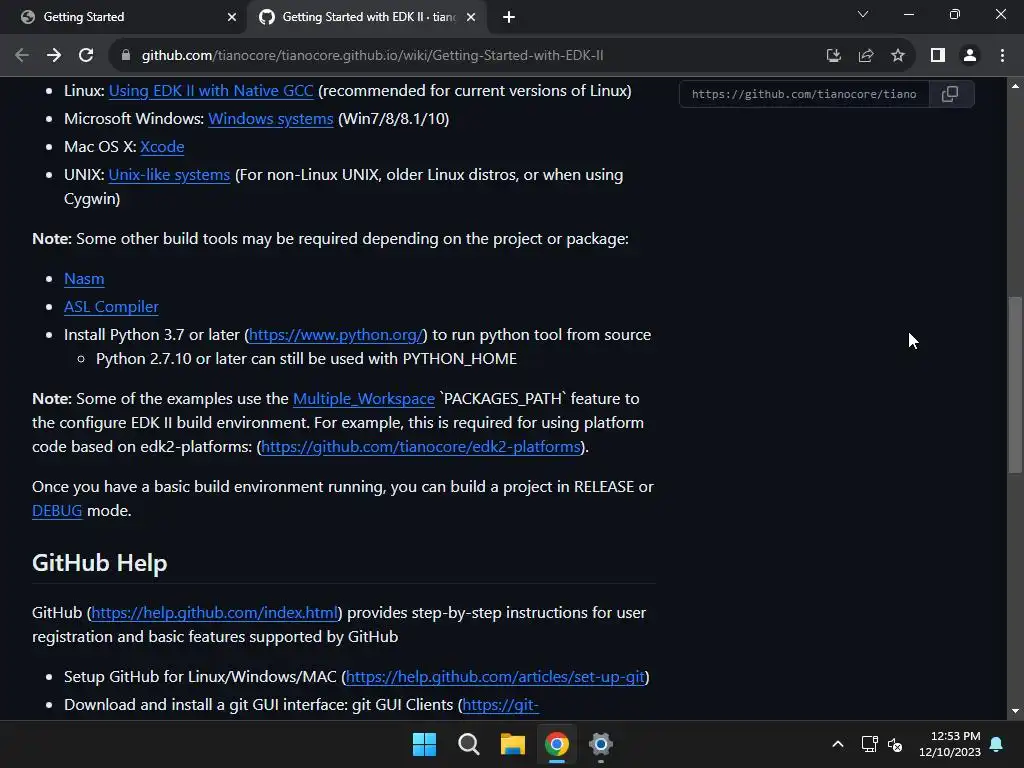Open Settings from the taskbar
This screenshot has height=768, width=1024.
601,744
